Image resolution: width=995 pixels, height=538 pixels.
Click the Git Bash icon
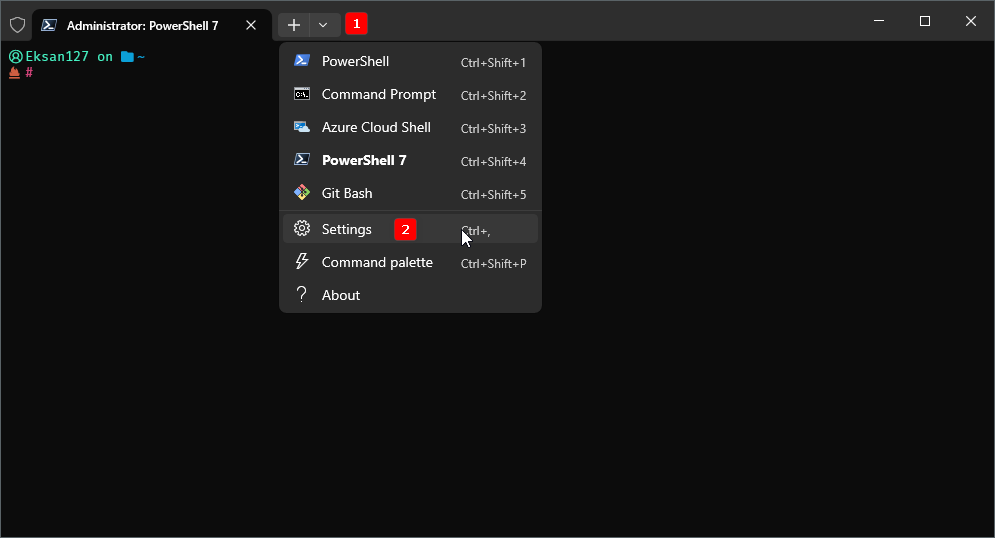point(301,193)
